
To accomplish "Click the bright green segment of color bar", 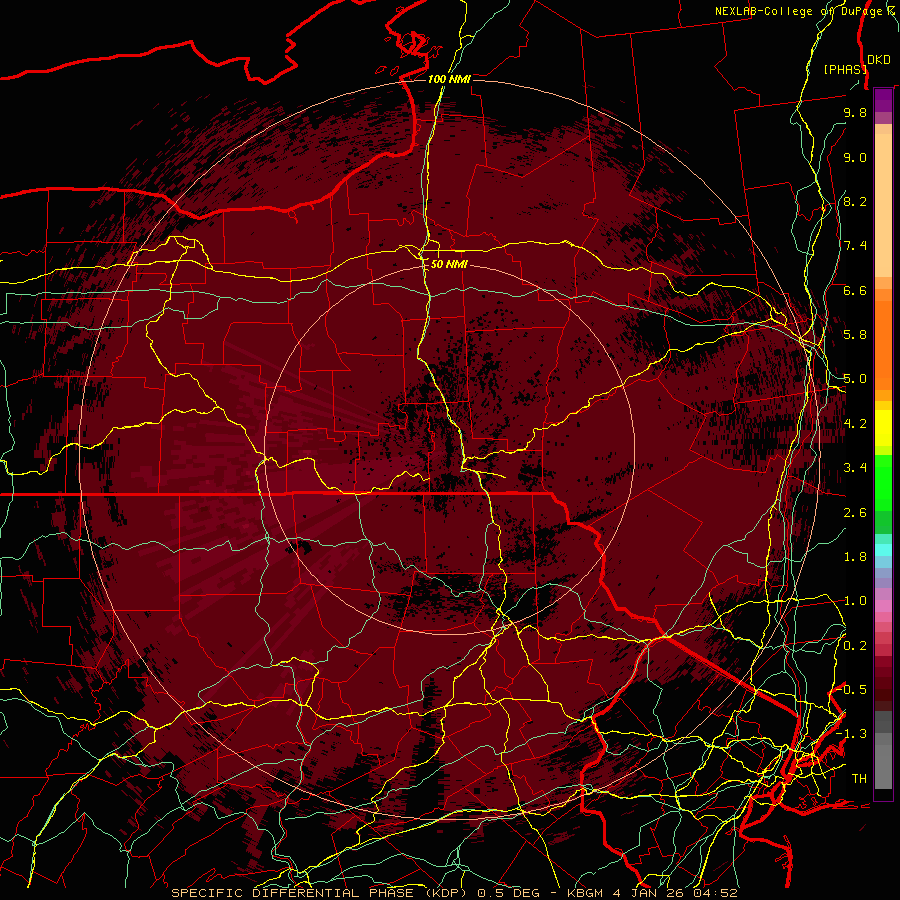I will coord(883,483).
